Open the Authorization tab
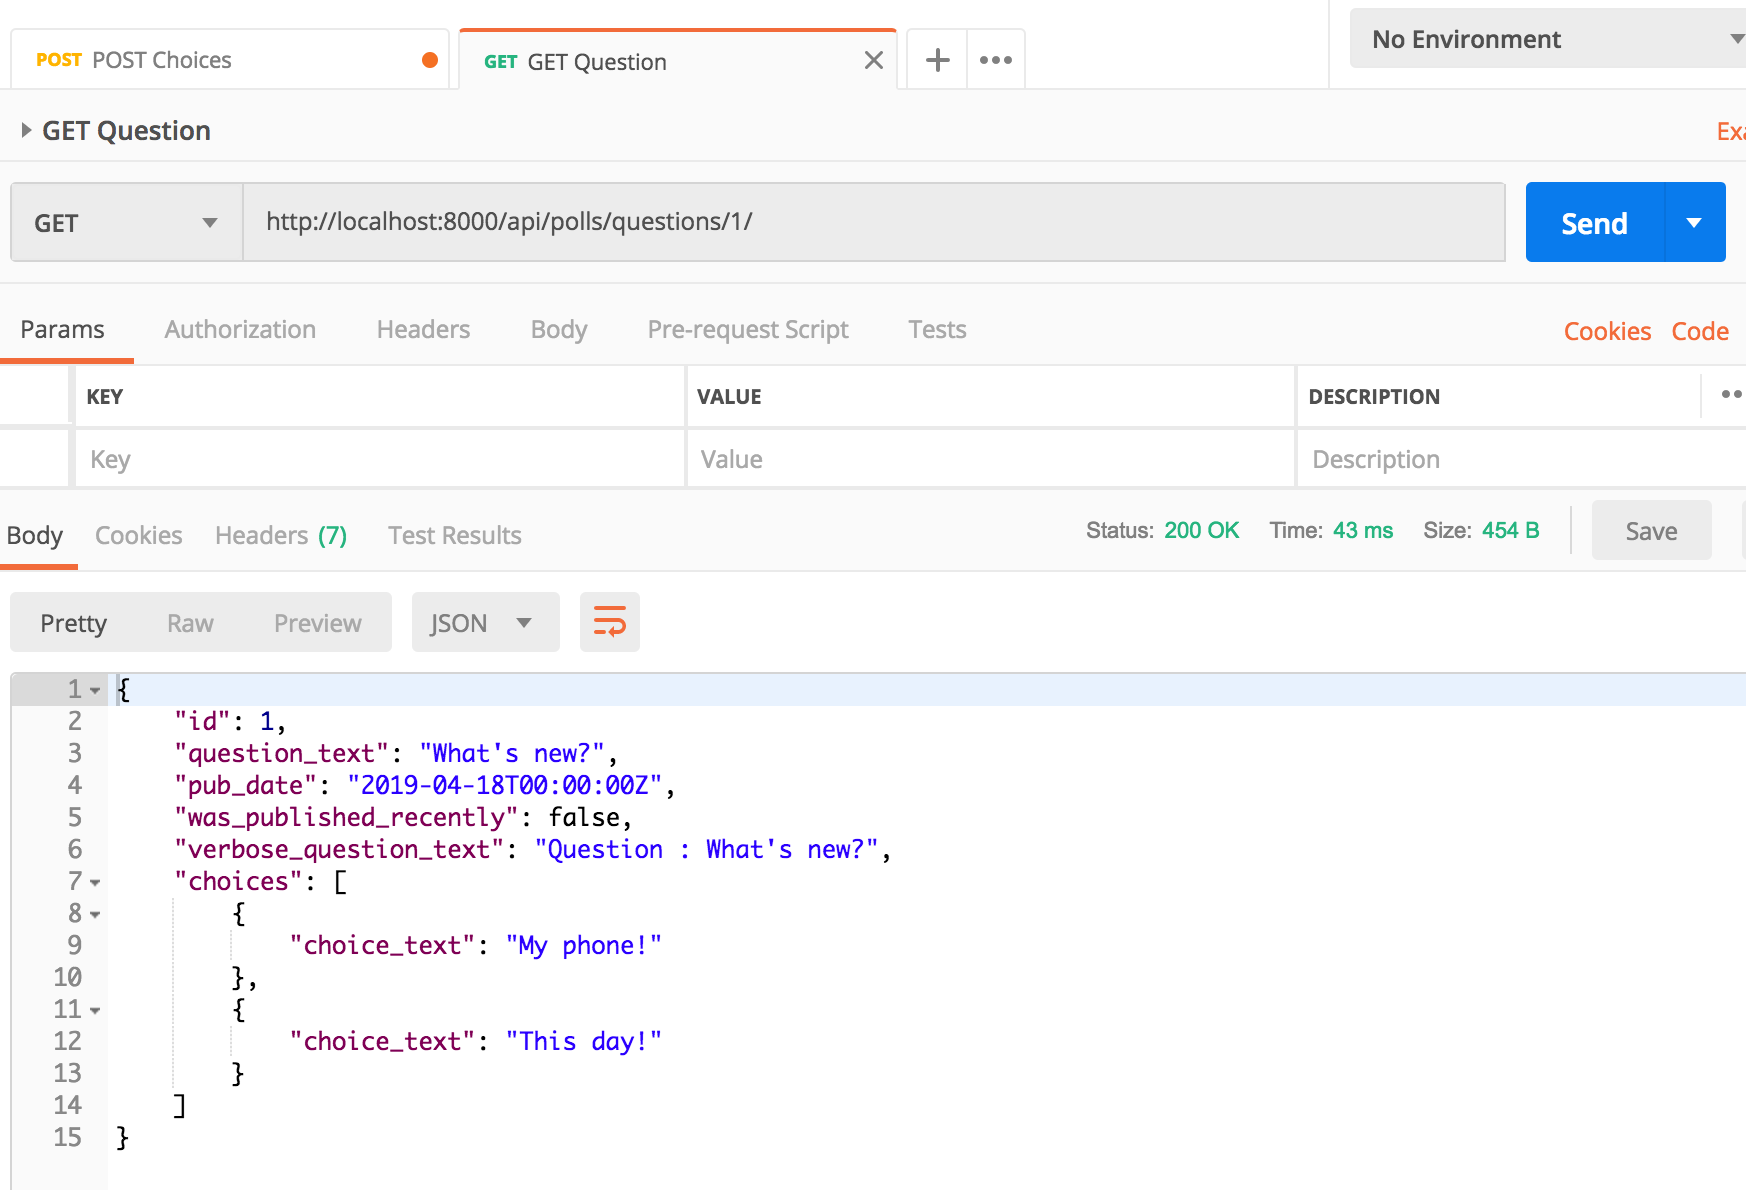1746x1190 pixels. point(240,330)
